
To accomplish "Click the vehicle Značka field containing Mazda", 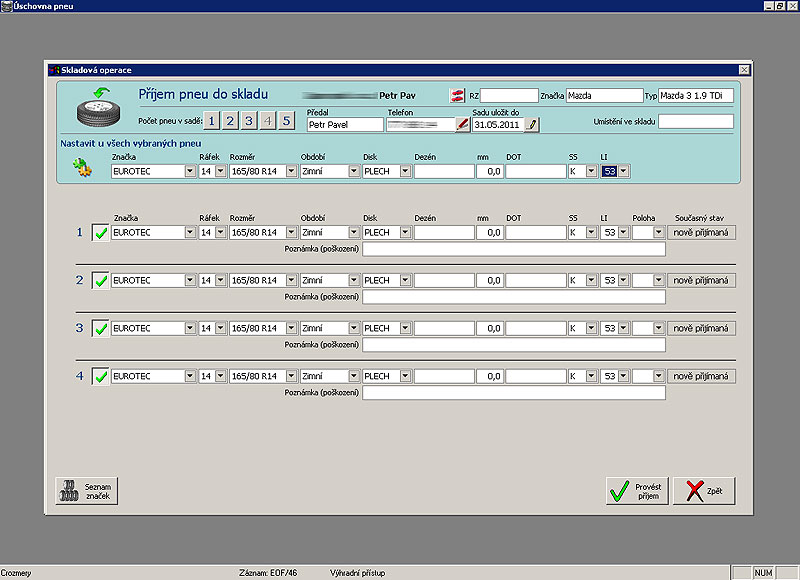I will (x=605, y=95).
